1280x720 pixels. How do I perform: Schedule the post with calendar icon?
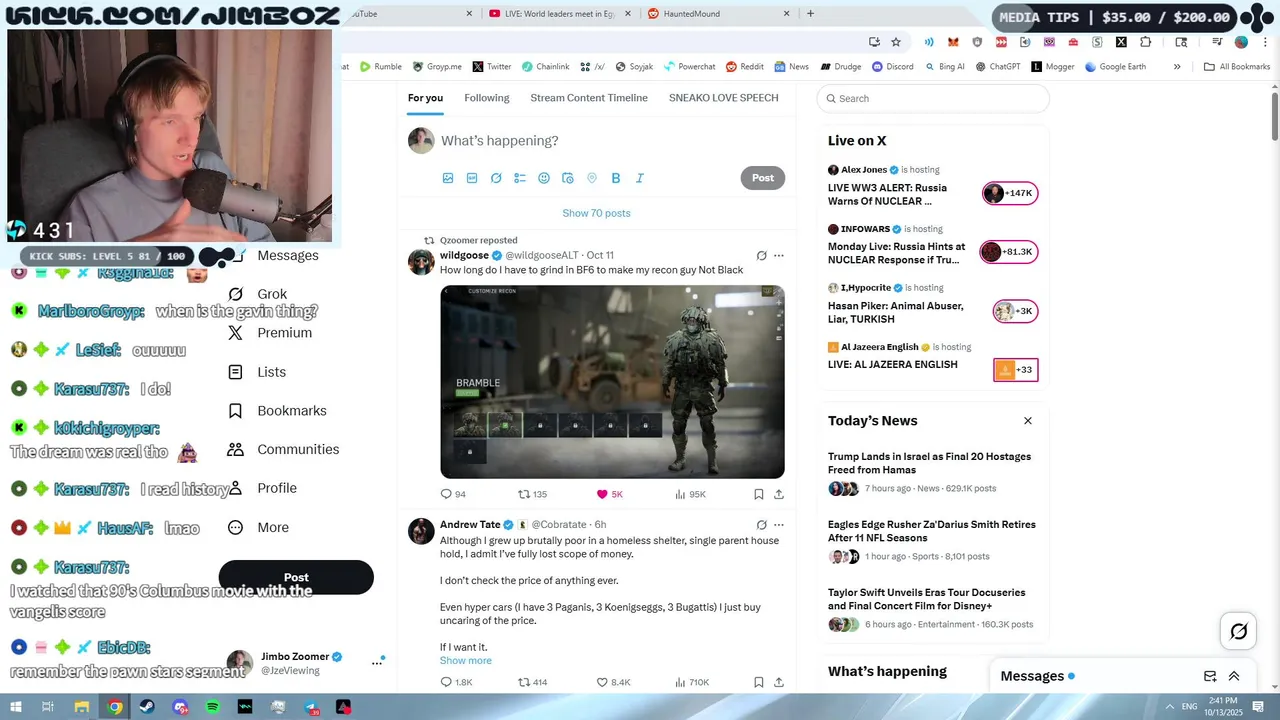coord(568,178)
